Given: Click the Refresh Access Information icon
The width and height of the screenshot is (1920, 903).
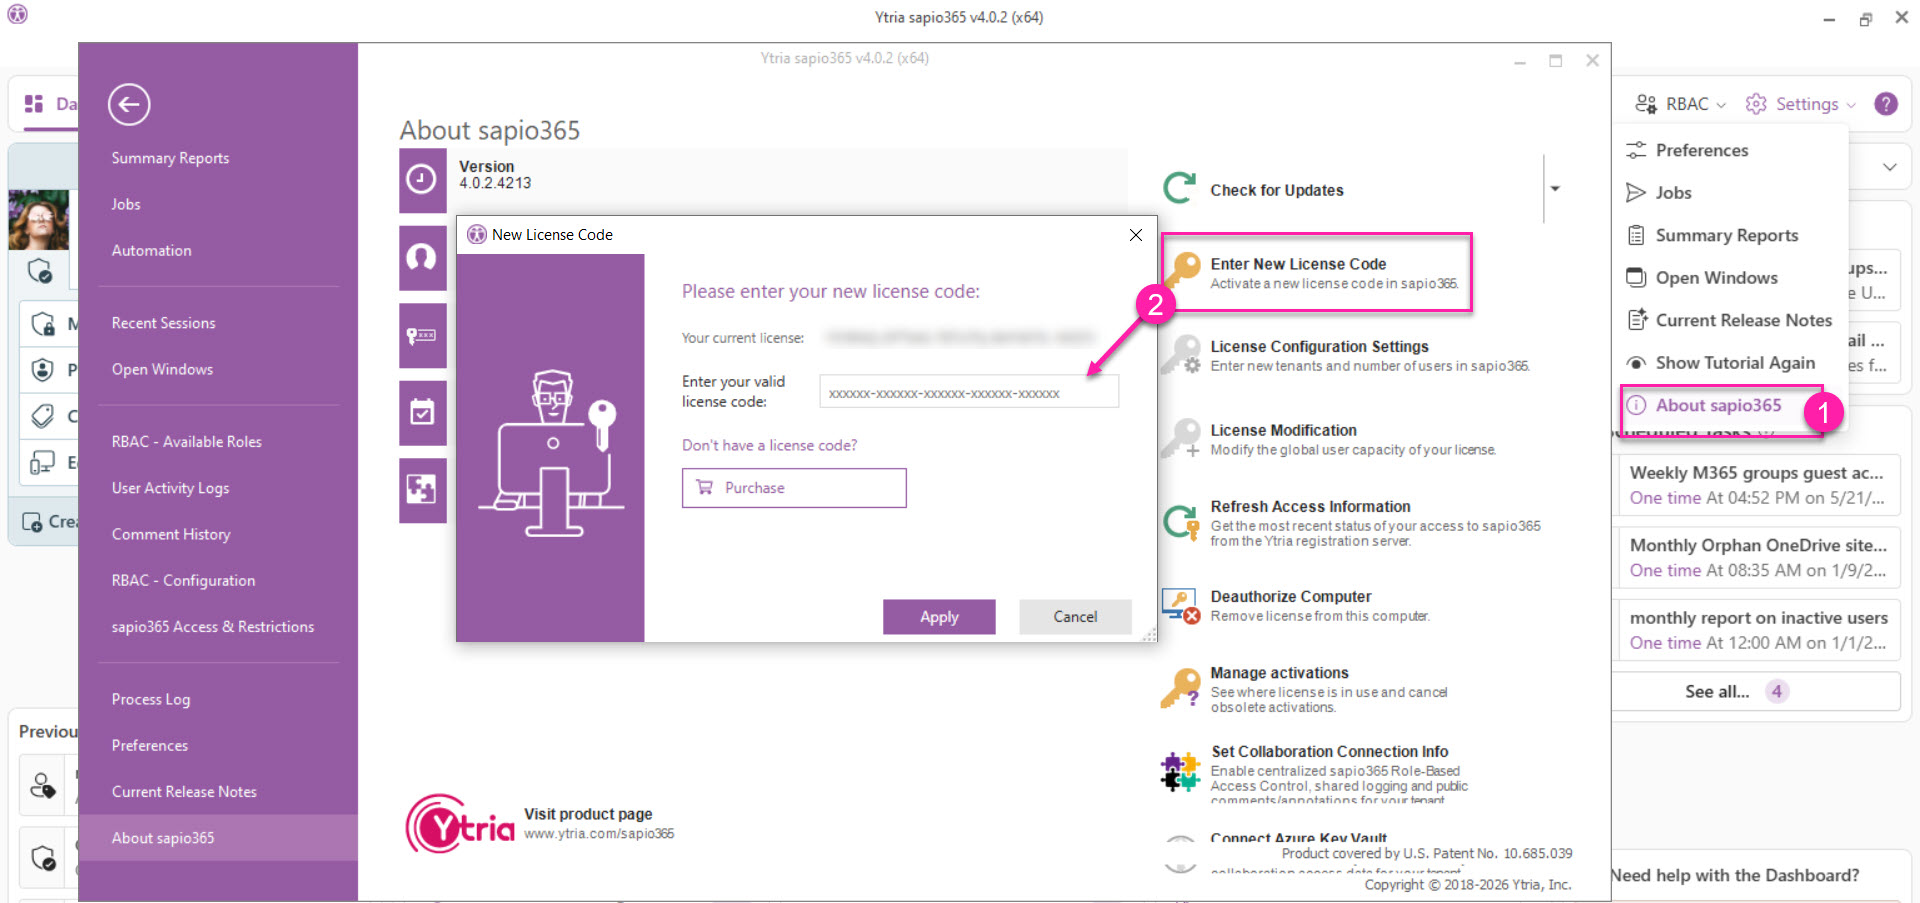Looking at the screenshot, I should [x=1180, y=522].
